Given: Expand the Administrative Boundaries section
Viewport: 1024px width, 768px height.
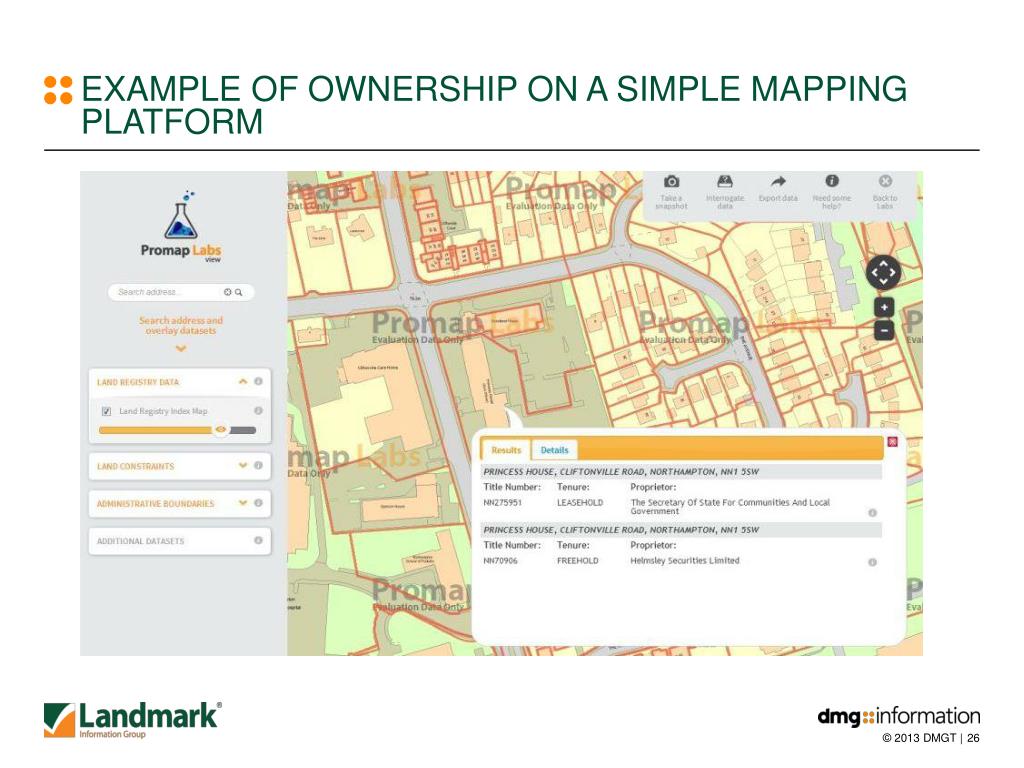Looking at the screenshot, I should pyautogui.click(x=243, y=503).
